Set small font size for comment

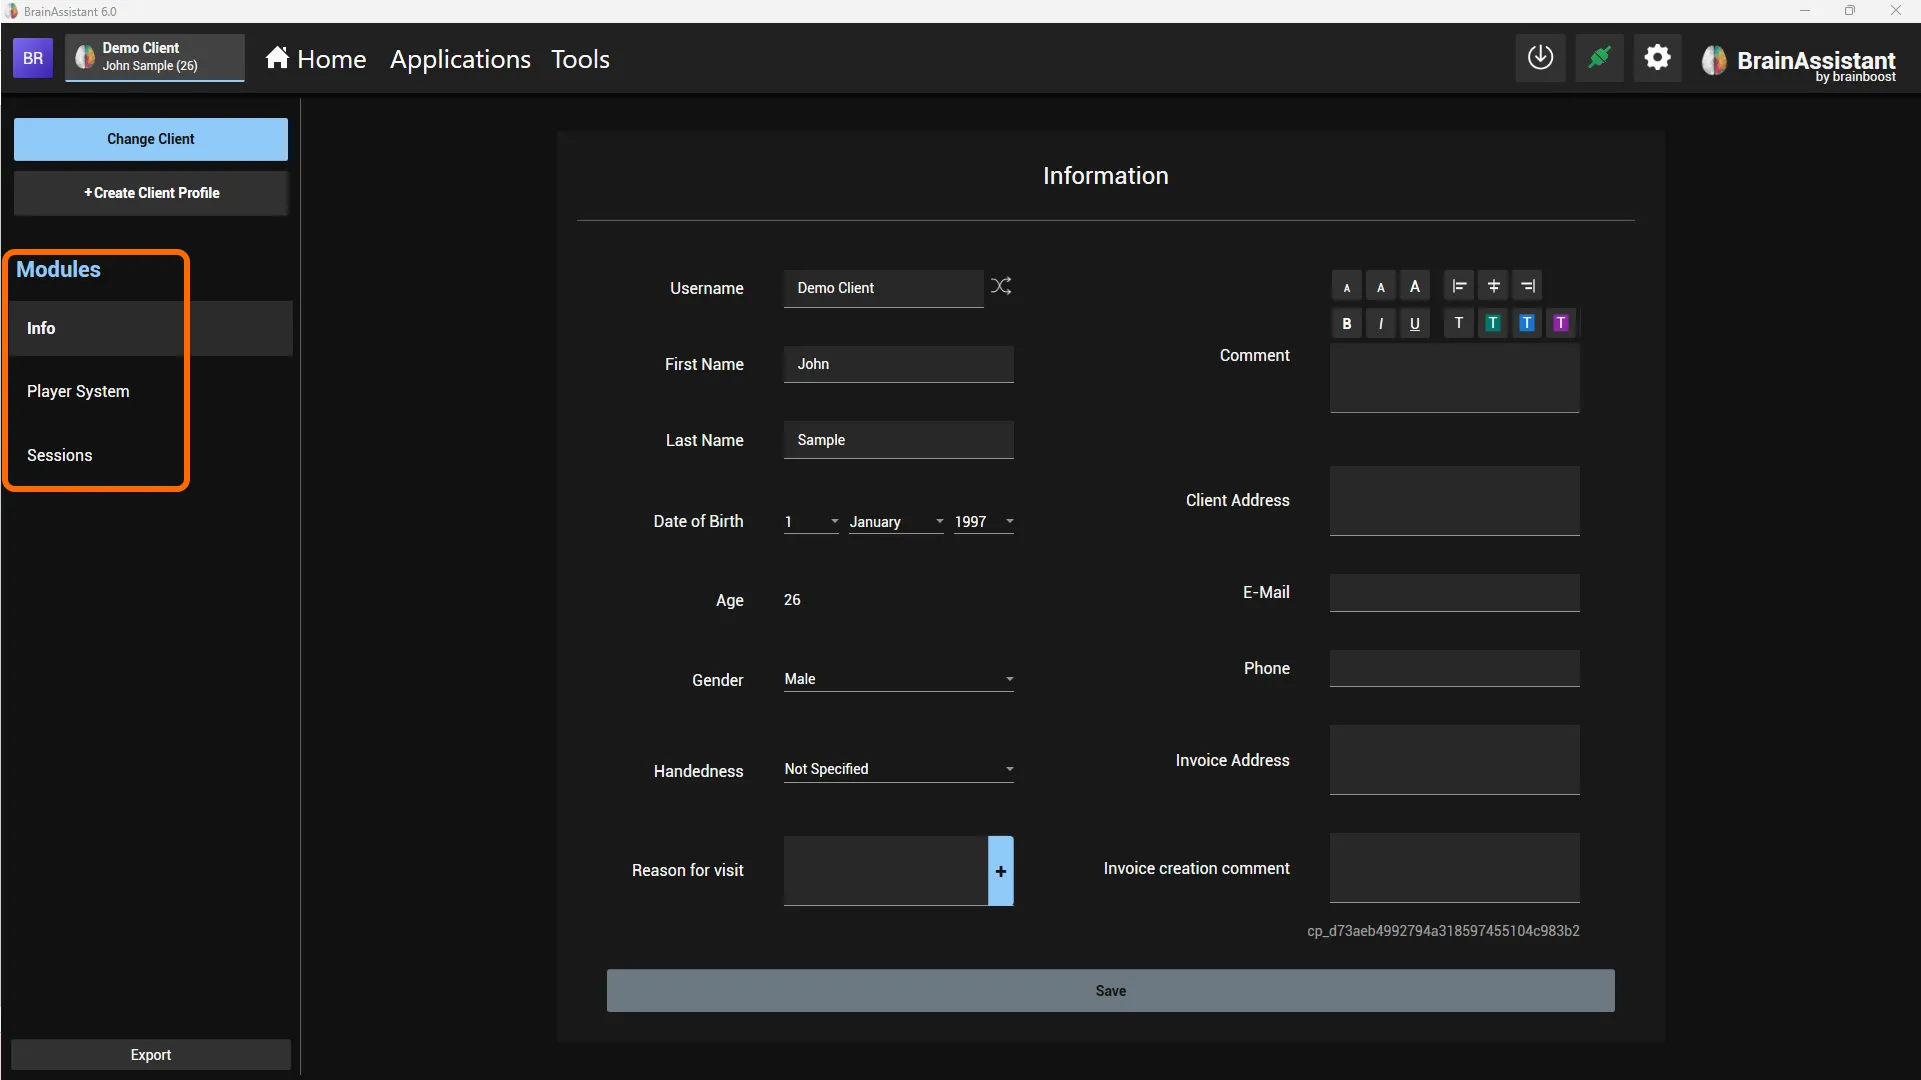1347,287
